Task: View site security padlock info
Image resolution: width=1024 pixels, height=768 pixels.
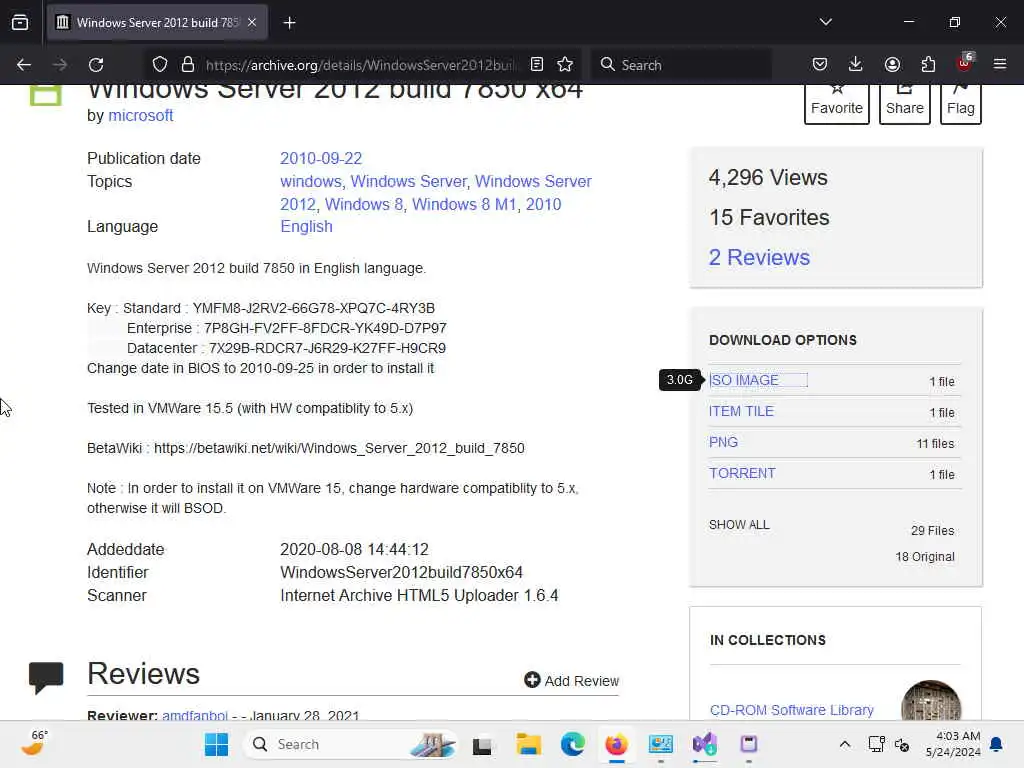Action: point(188,65)
